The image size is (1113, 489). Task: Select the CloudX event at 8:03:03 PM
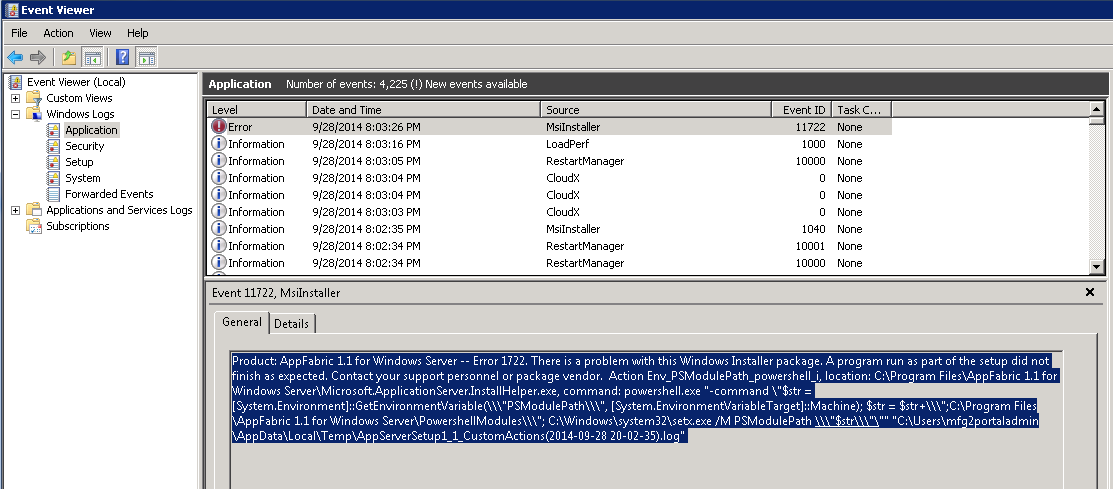coord(550,212)
